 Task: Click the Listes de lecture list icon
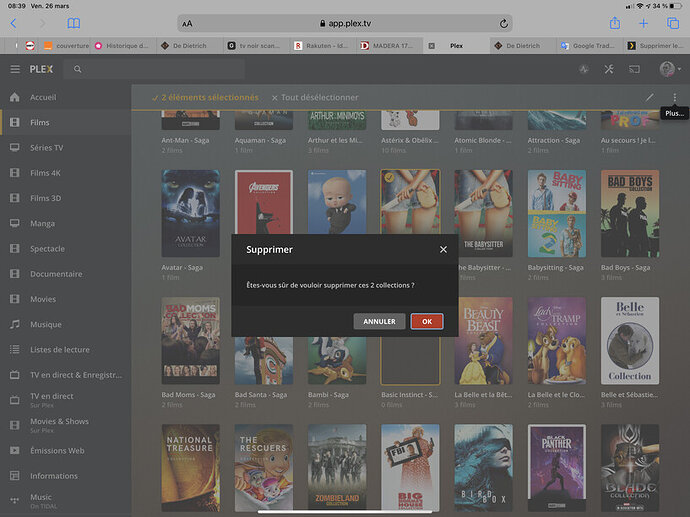15,349
